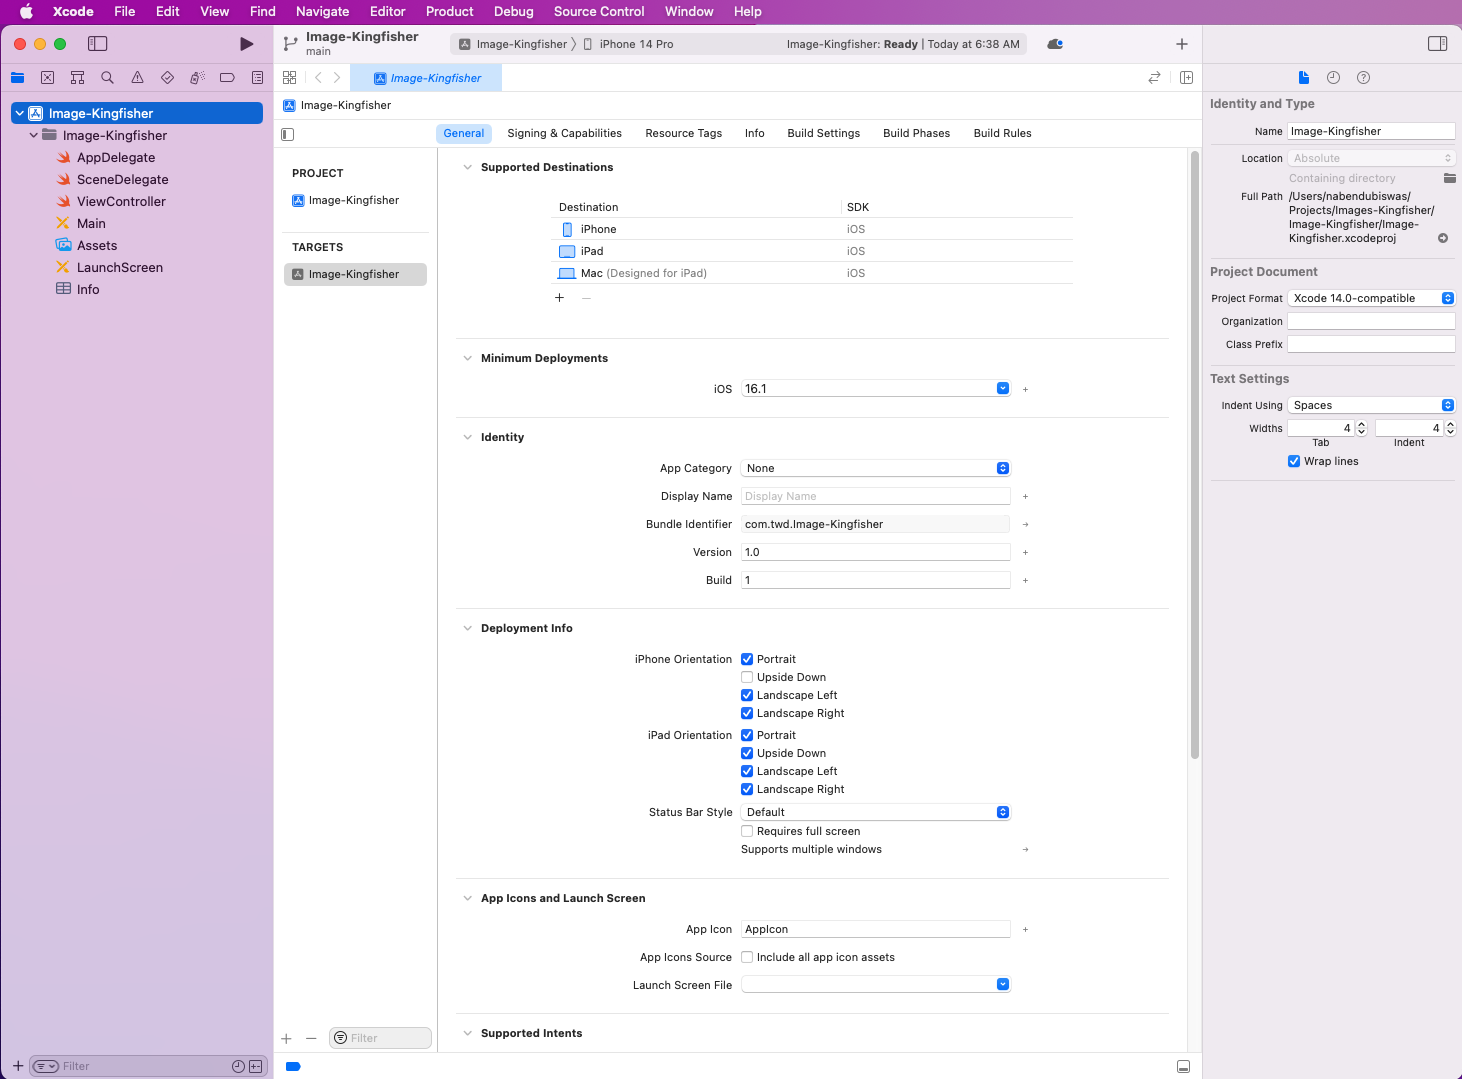Select the iPhone 14 Pro run destination

629,44
